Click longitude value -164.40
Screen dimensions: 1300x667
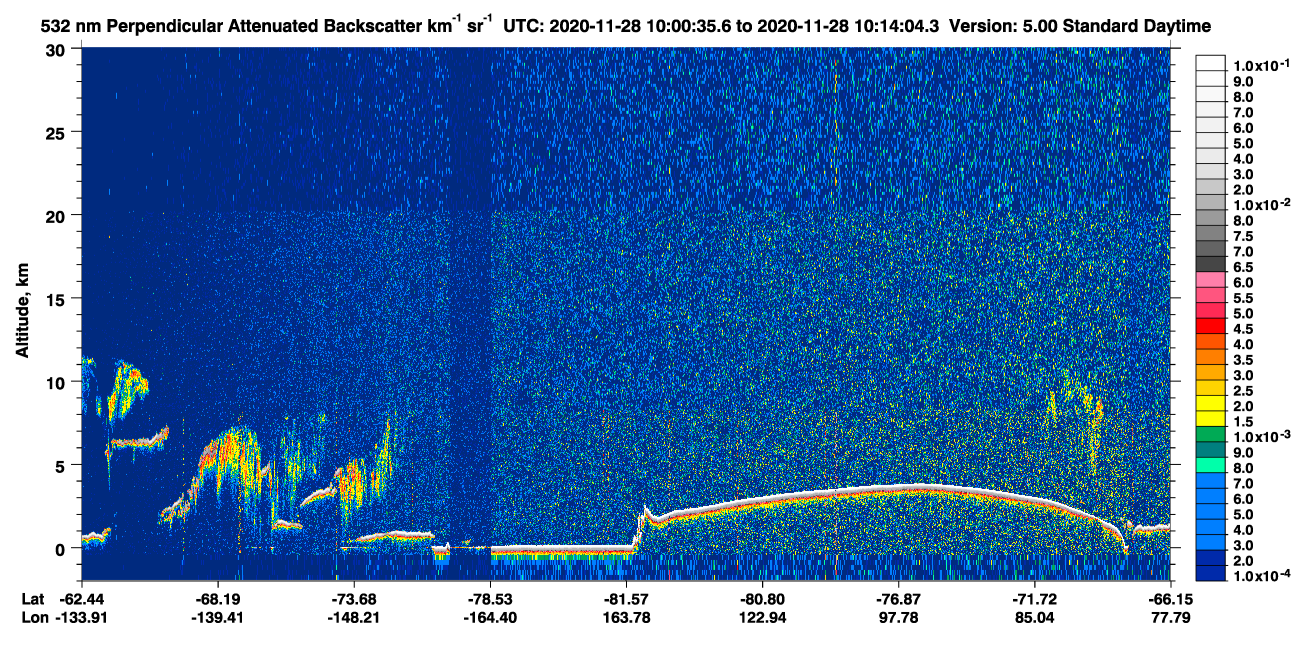(x=490, y=617)
